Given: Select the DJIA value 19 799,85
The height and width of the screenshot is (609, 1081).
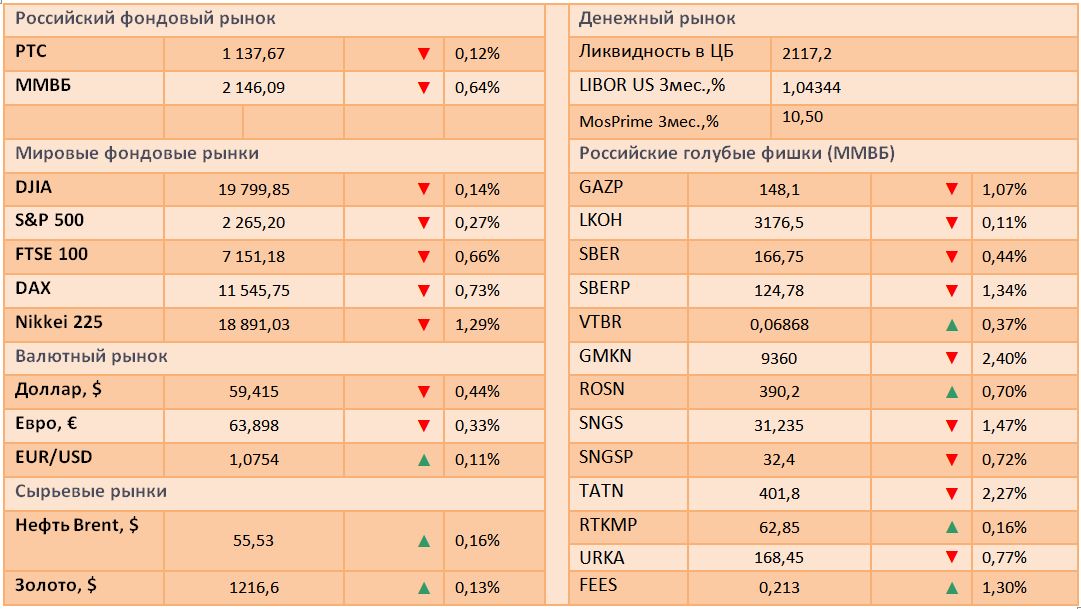Looking at the screenshot, I should point(254,189).
